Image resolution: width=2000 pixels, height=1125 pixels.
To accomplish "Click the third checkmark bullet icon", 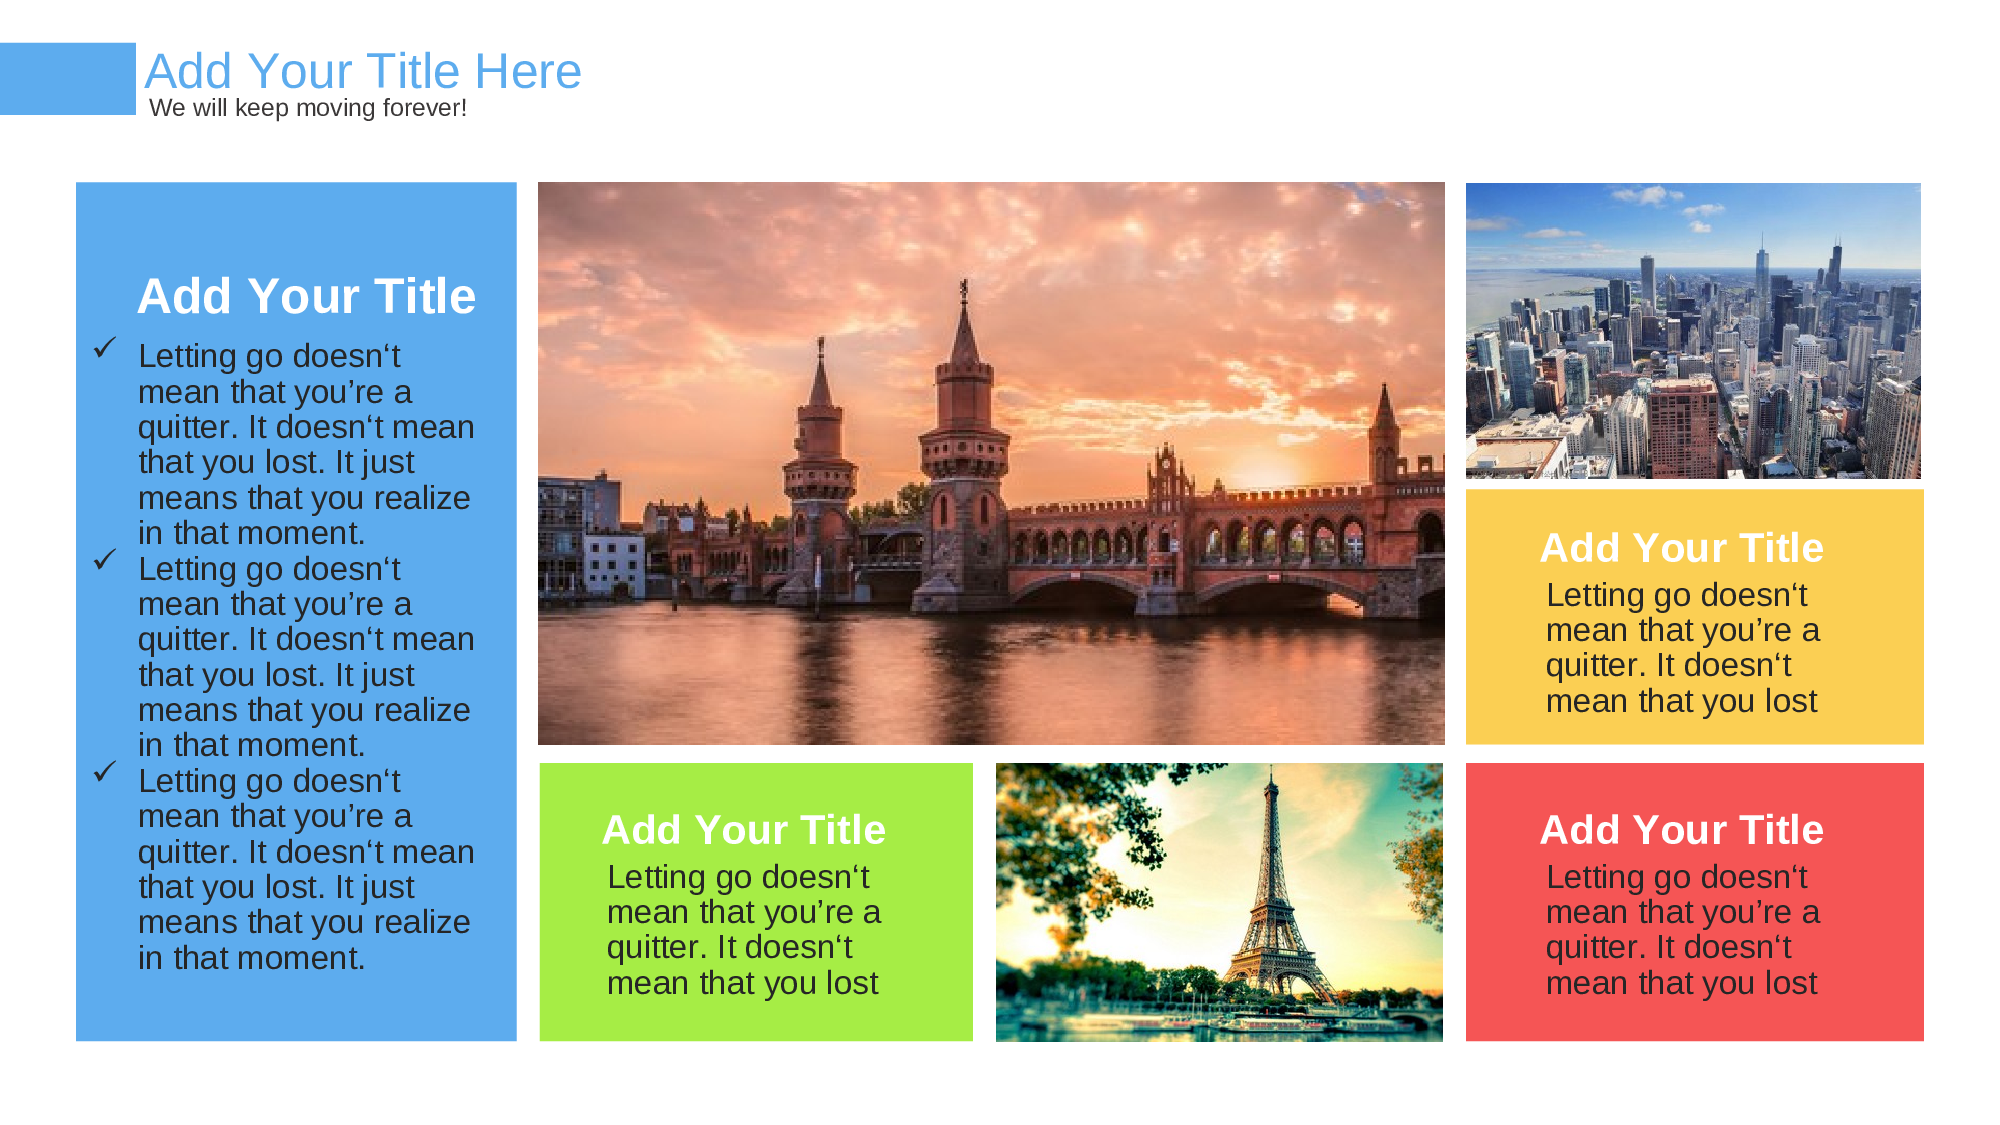I will [x=105, y=771].
